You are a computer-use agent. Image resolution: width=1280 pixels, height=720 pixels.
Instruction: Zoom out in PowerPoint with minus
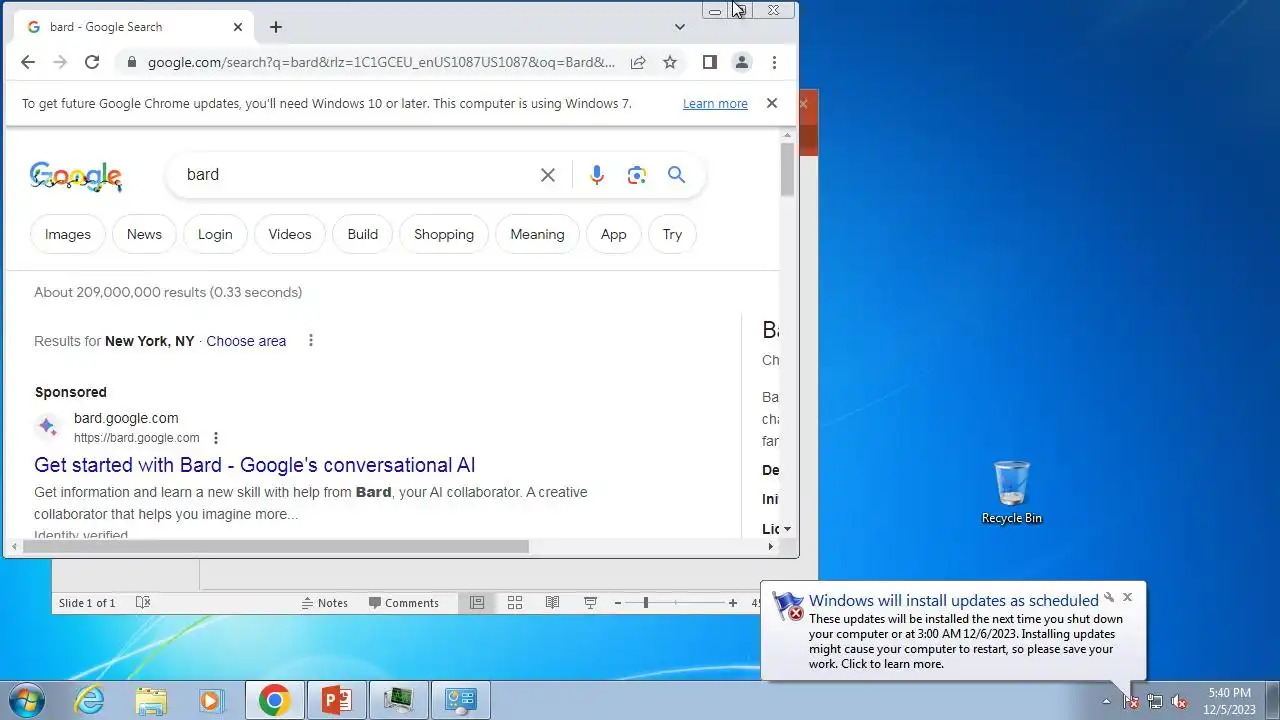(618, 603)
